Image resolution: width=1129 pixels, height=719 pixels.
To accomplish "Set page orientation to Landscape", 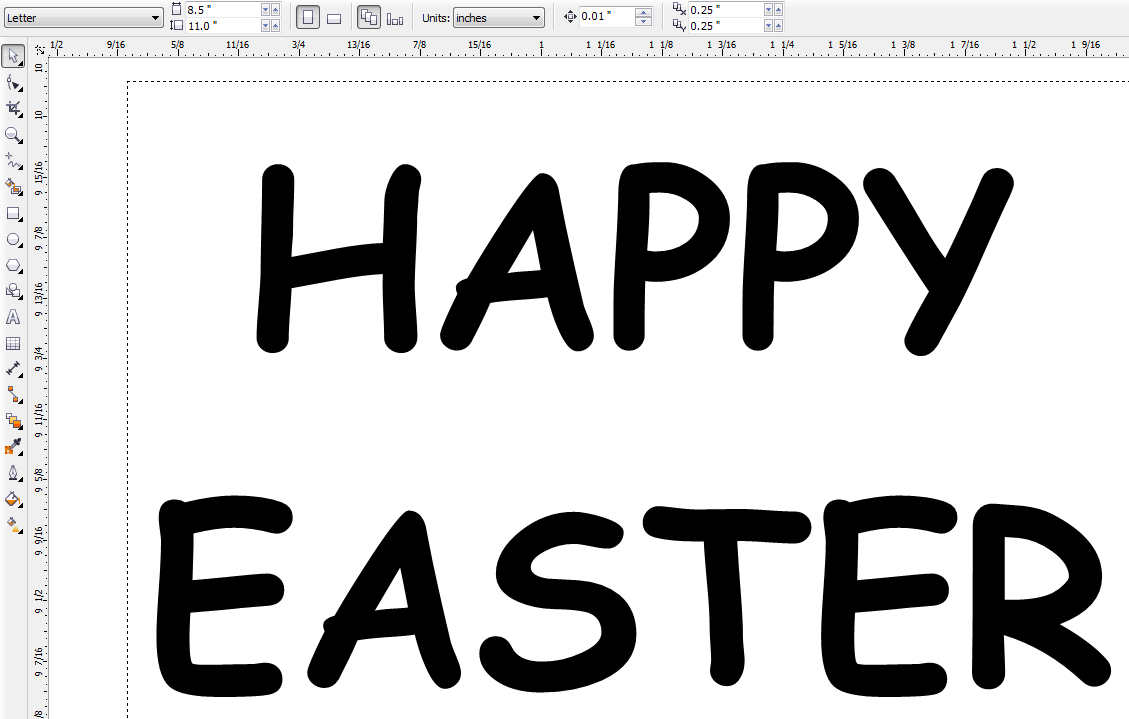I will click(x=333, y=18).
